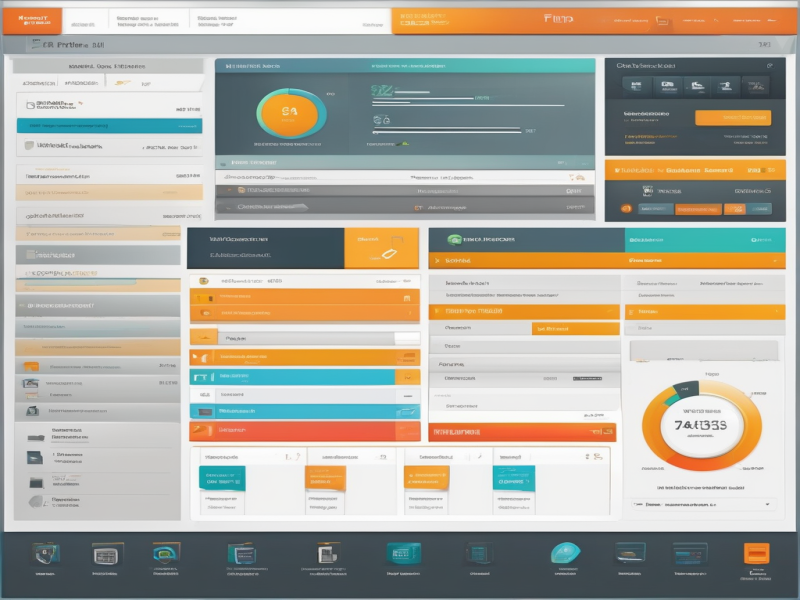Click the teal card button in bottom table
The height and width of the screenshot is (600, 800).
pyautogui.click(x=223, y=477)
